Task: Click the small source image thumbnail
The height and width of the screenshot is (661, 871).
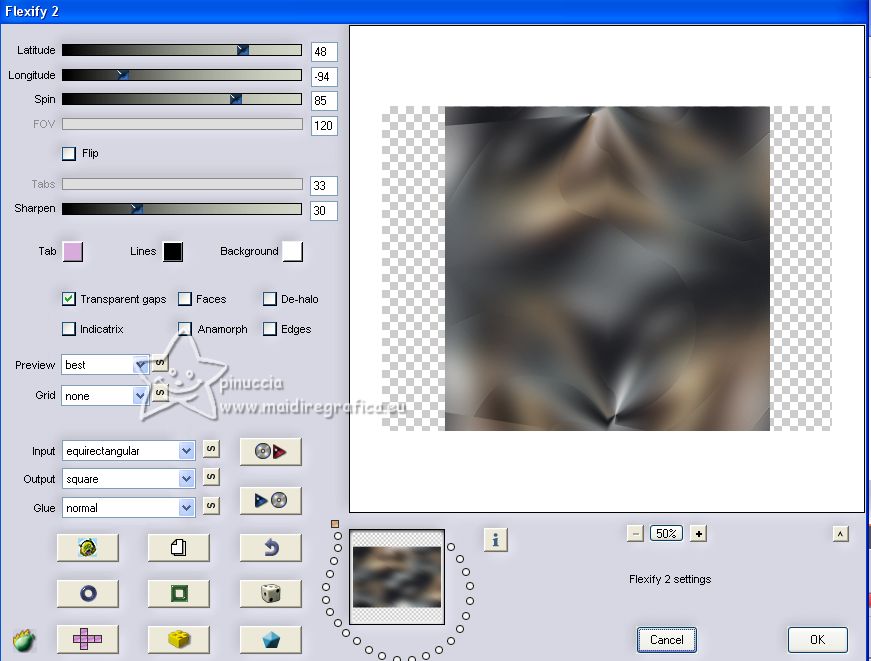Action: 397,577
